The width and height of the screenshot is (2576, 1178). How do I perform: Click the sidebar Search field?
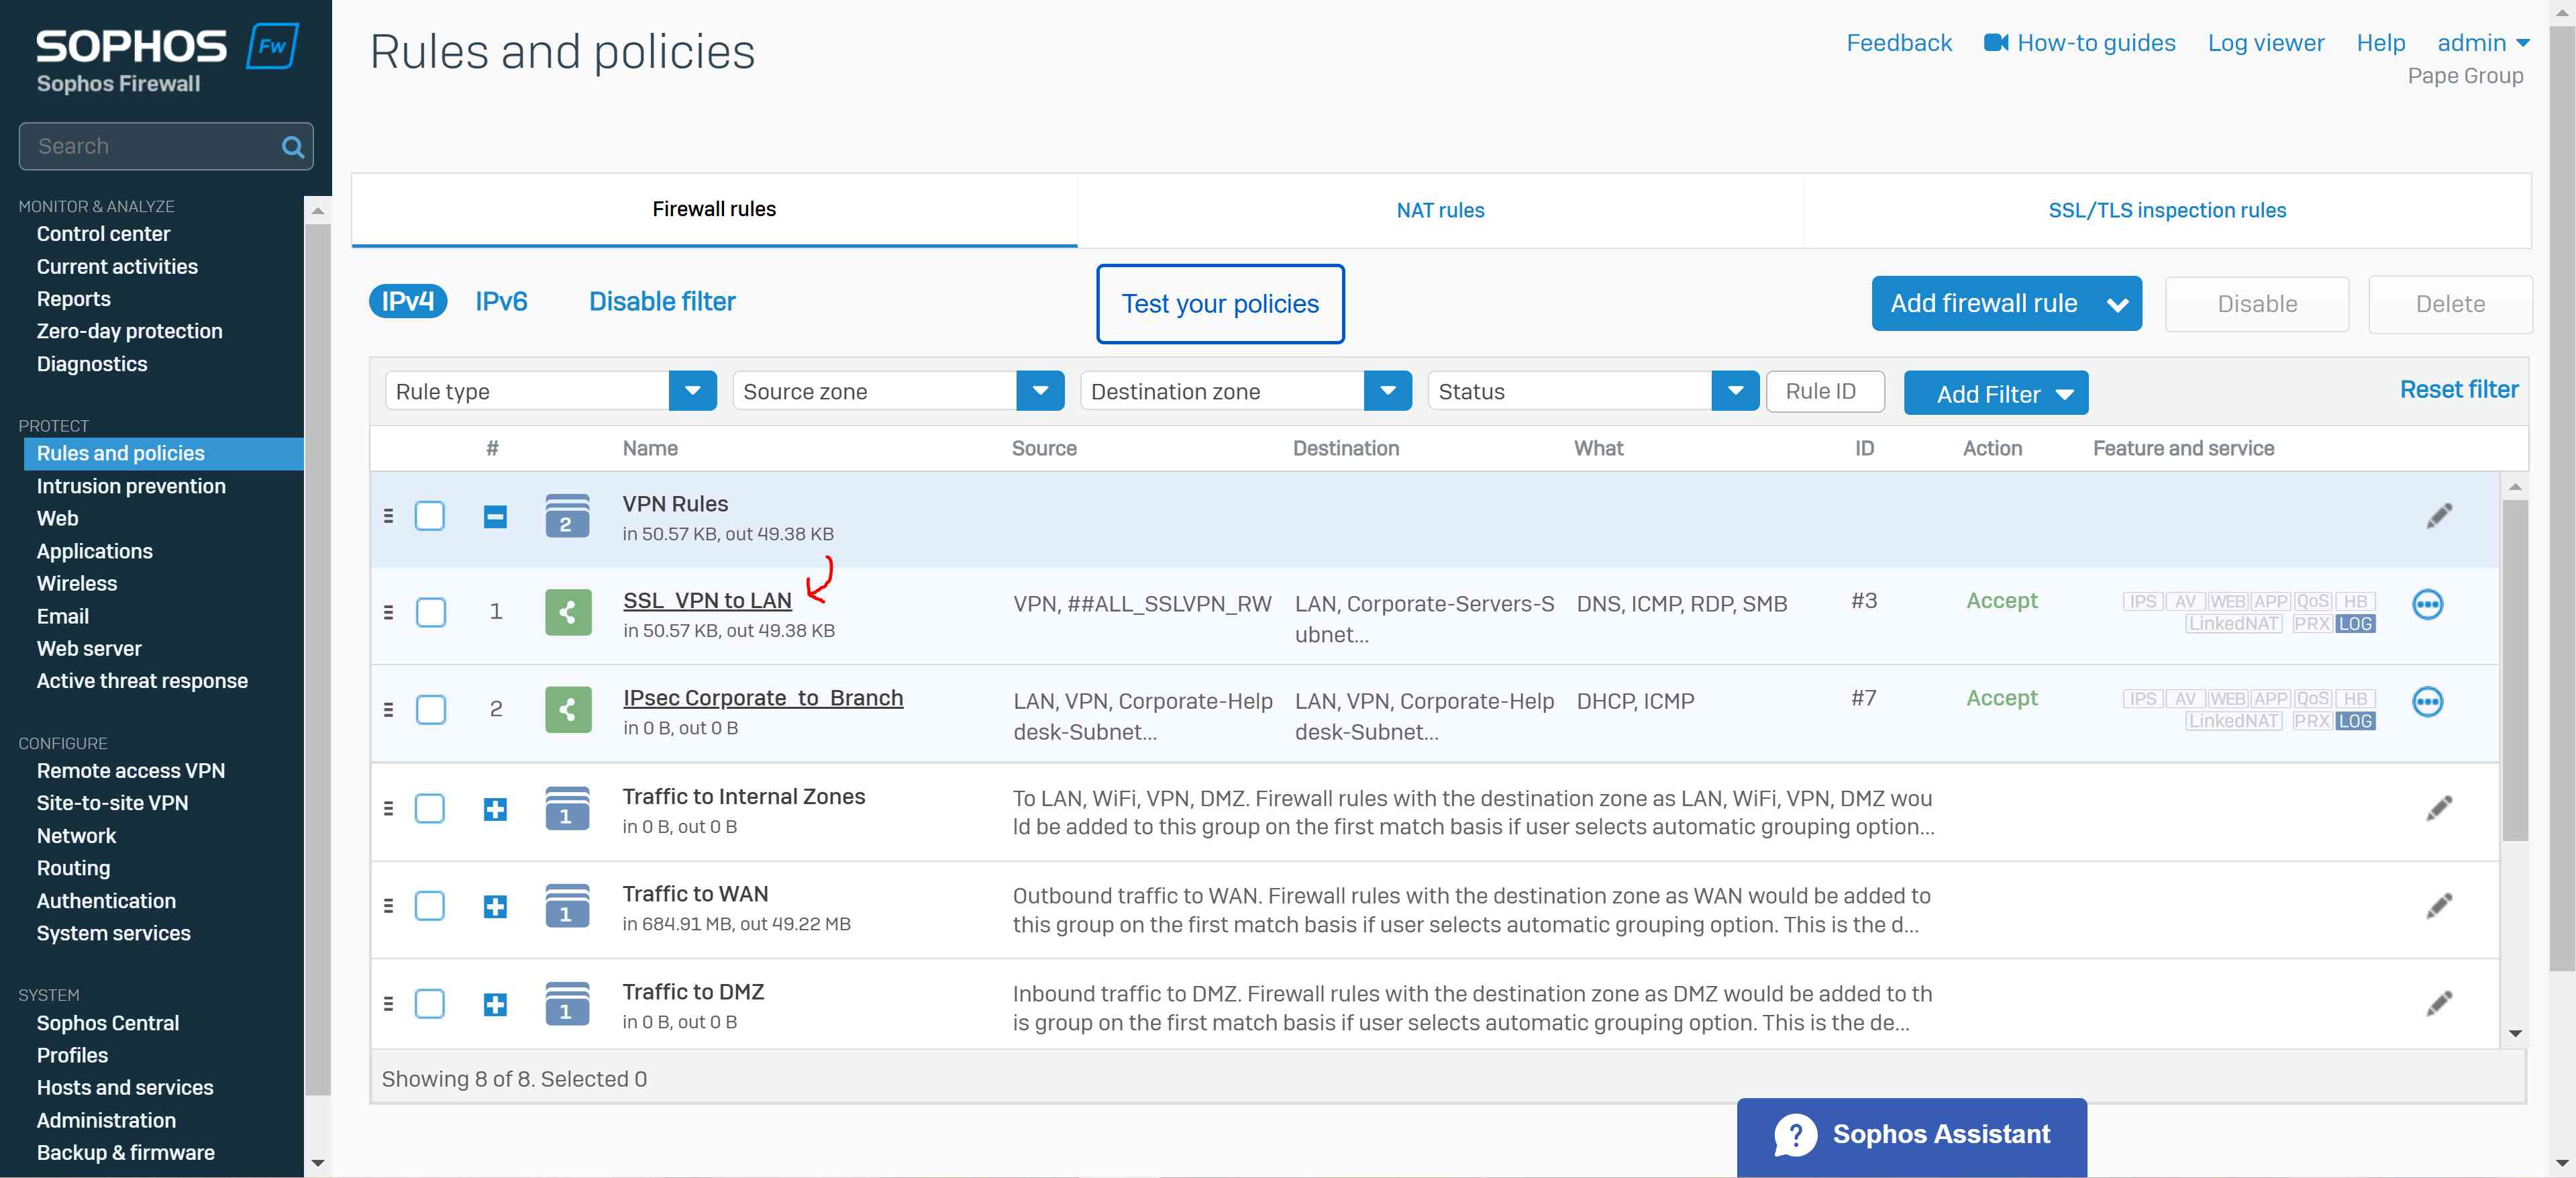pos(166,147)
